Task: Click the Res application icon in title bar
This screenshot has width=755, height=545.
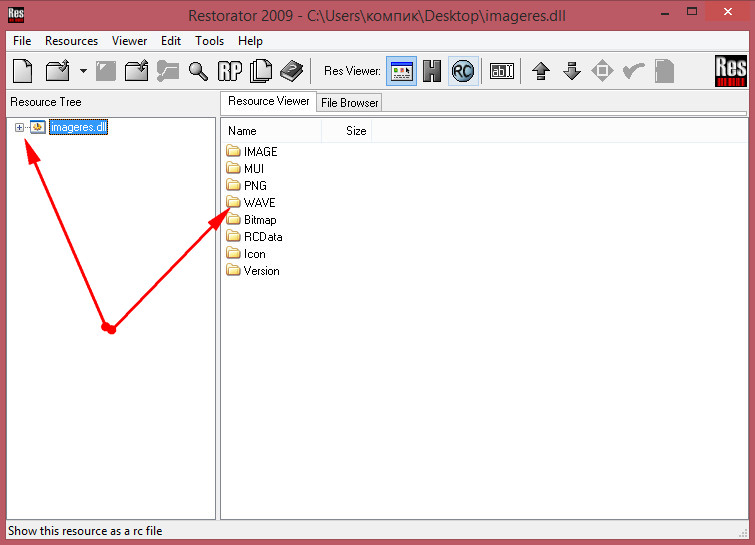Action: pyautogui.click(x=16, y=15)
